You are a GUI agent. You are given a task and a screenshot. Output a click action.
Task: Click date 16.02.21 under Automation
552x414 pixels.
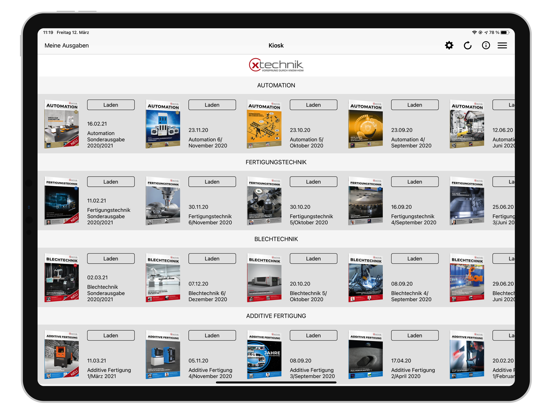coord(97,124)
